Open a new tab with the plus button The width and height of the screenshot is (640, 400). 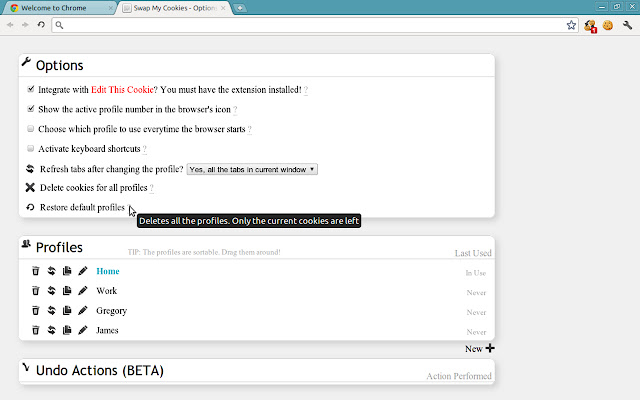(x=240, y=8)
